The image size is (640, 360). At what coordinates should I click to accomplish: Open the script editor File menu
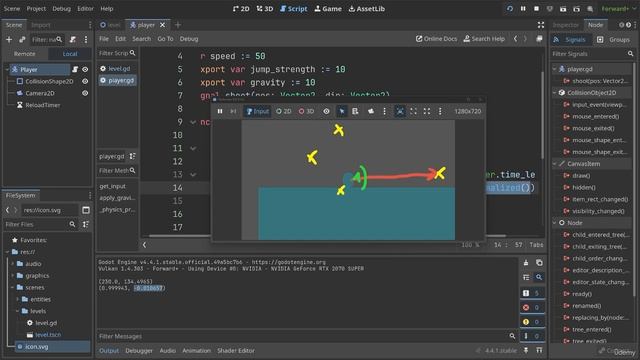(104, 39)
